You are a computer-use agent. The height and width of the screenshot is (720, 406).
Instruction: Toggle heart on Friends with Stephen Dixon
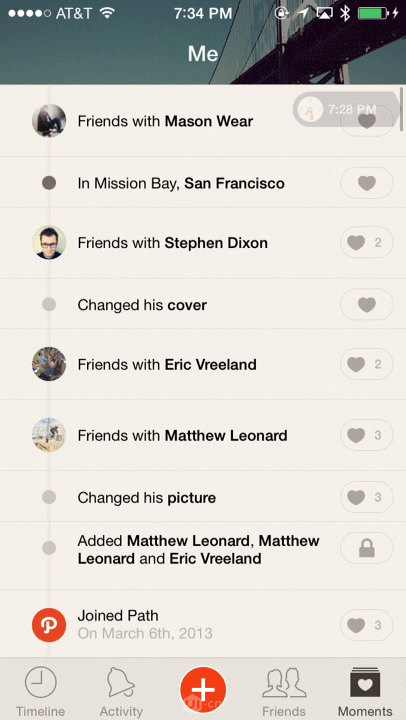(367, 242)
